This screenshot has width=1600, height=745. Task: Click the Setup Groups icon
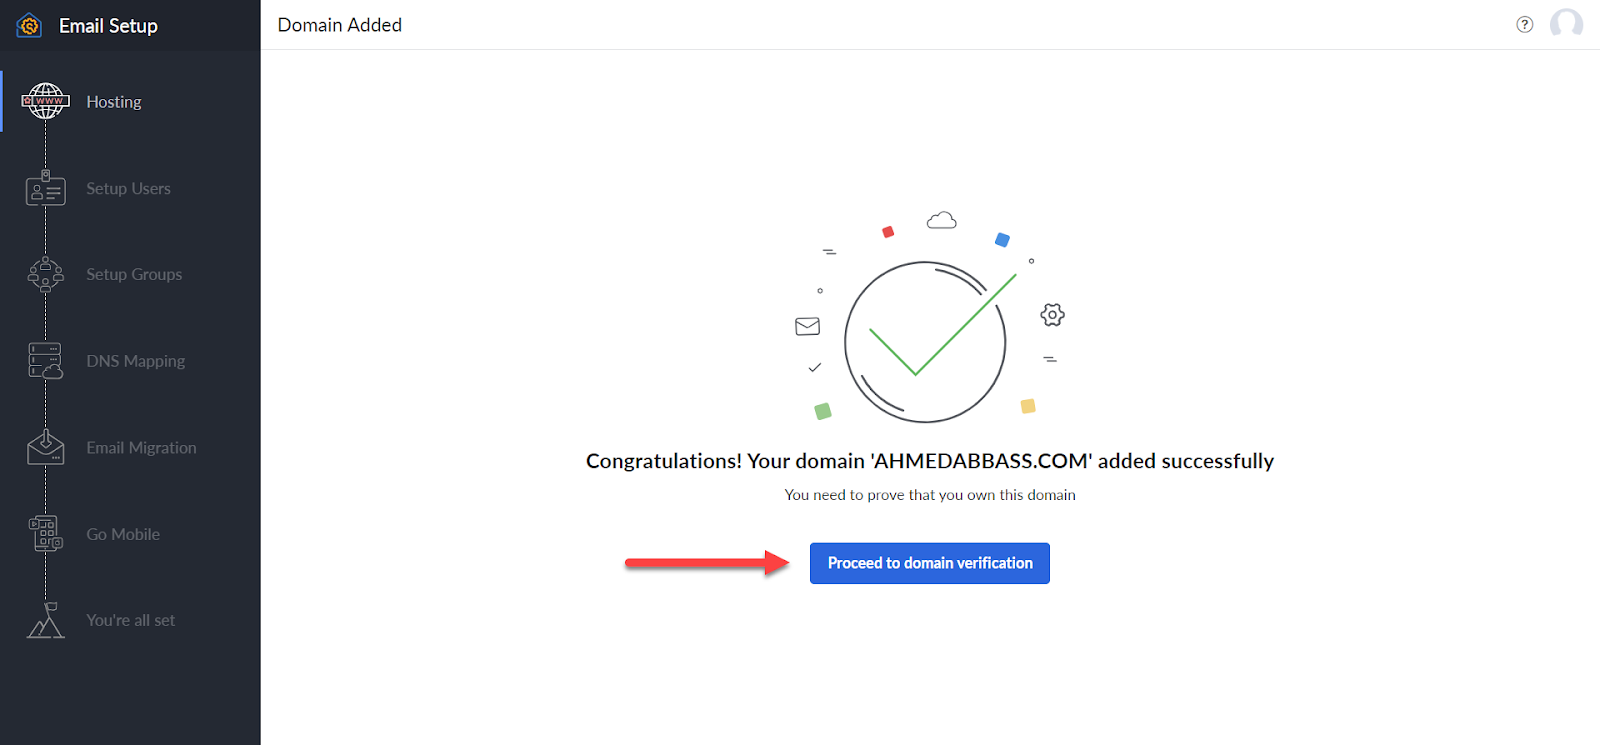(x=45, y=274)
